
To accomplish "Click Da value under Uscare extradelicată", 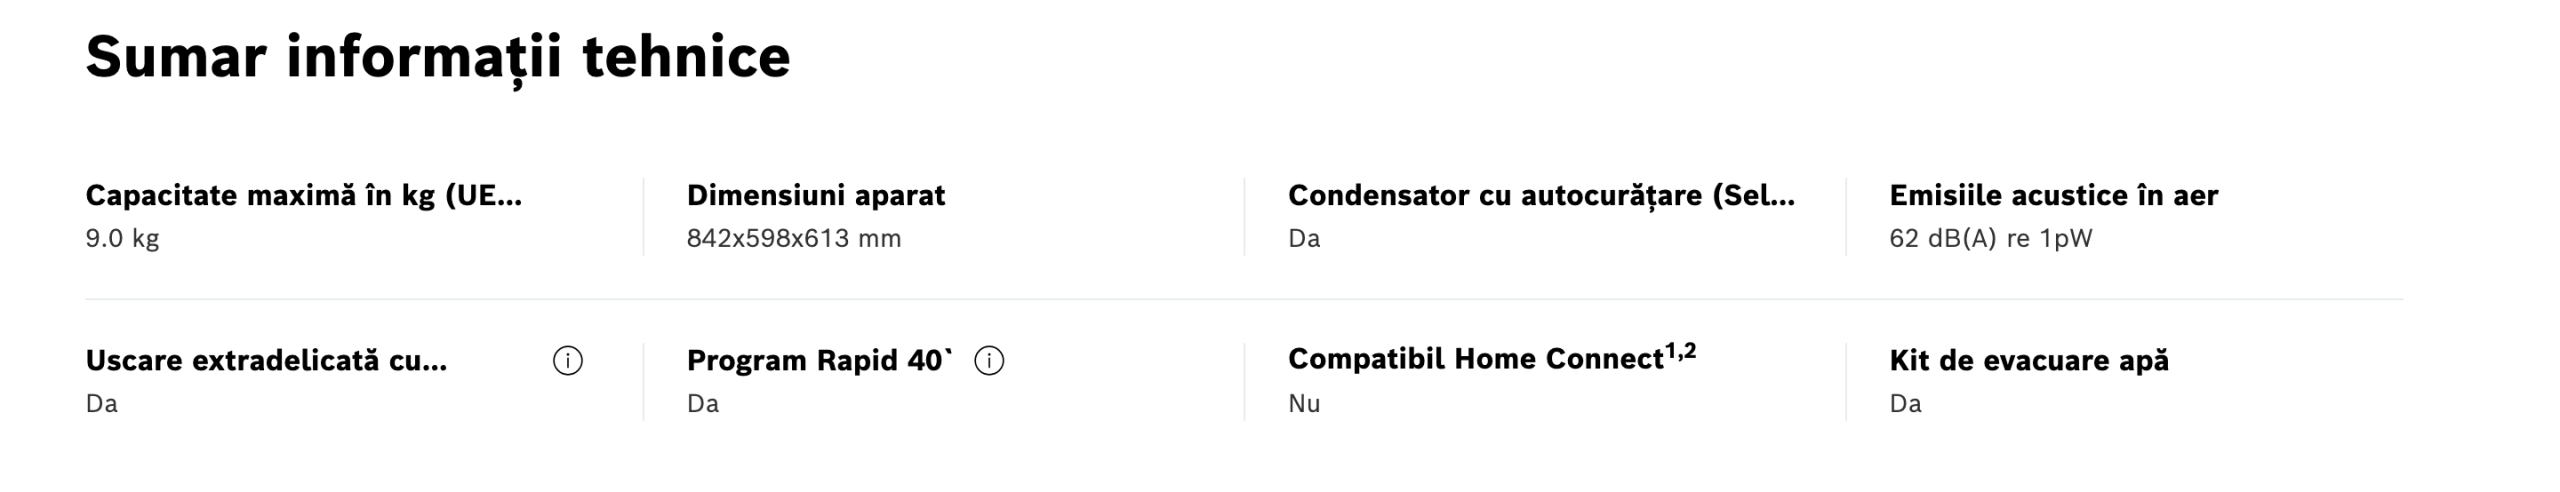I will [x=101, y=404].
